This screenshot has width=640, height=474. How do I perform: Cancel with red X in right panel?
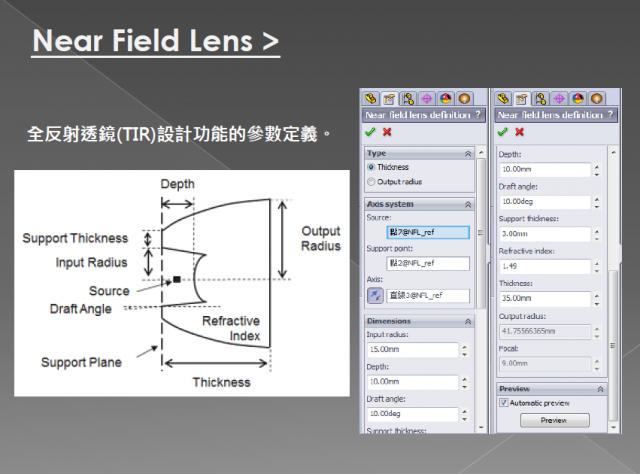(519, 132)
